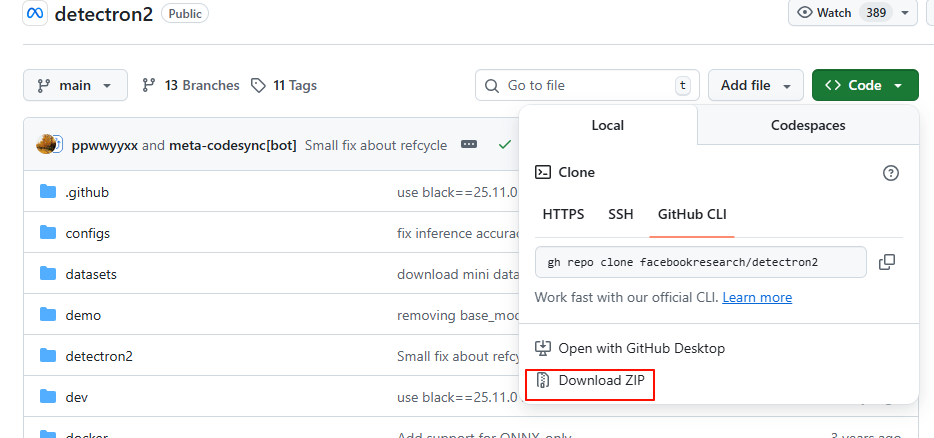Open the detectron2 repository title link
The width and height of the screenshot is (934, 438).
coord(104,14)
